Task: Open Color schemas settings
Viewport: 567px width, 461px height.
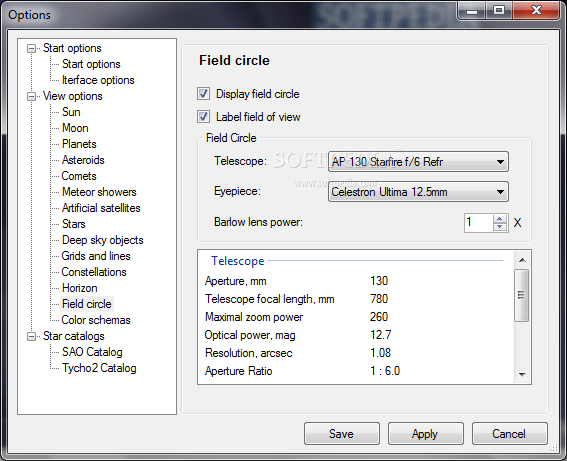Action: click(96, 320)
